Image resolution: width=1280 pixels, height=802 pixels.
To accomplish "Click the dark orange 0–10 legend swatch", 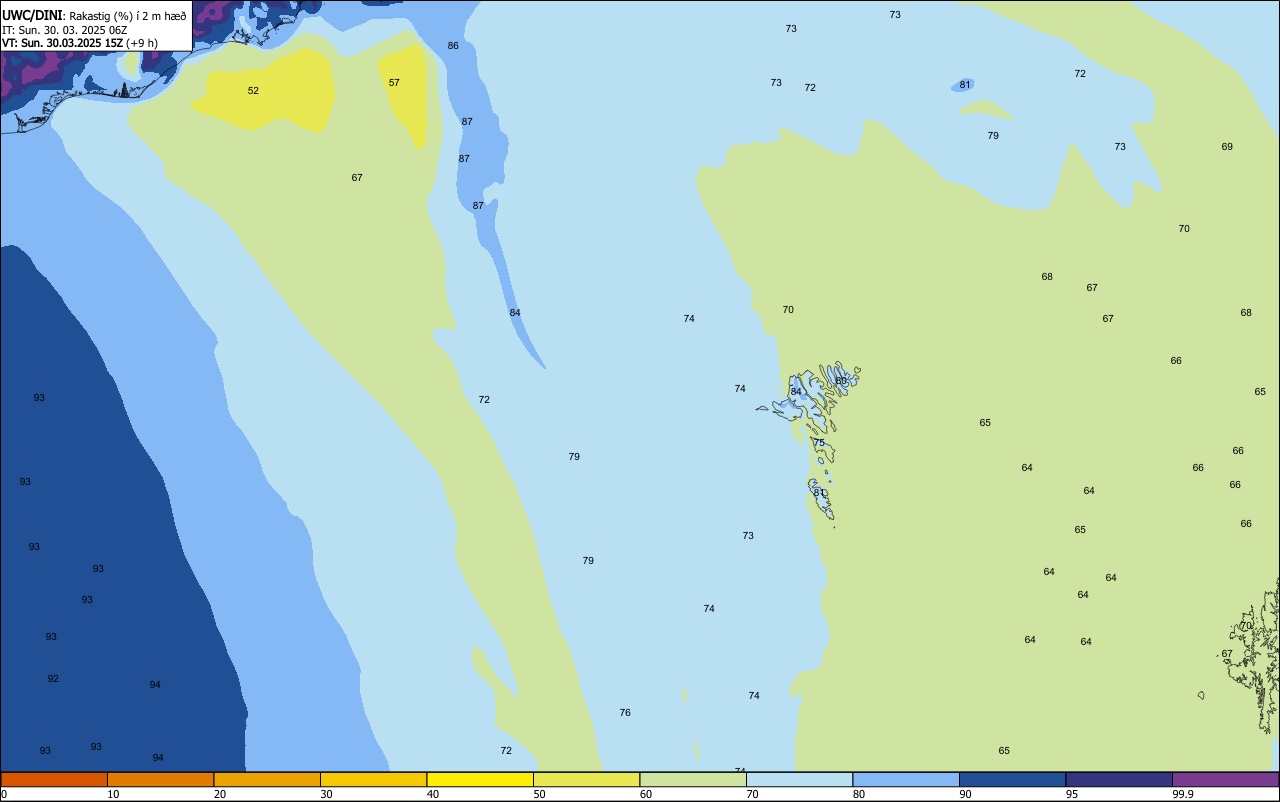I will pos(54,779).
